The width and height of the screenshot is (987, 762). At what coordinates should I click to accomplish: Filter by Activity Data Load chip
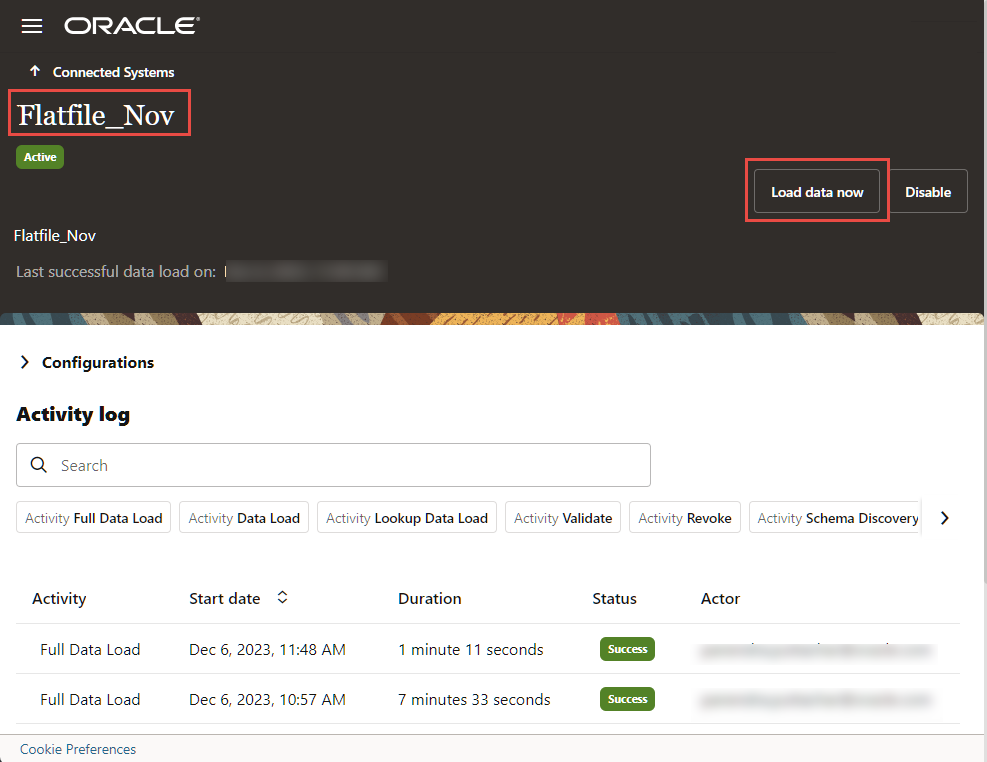tap(244, 517)
